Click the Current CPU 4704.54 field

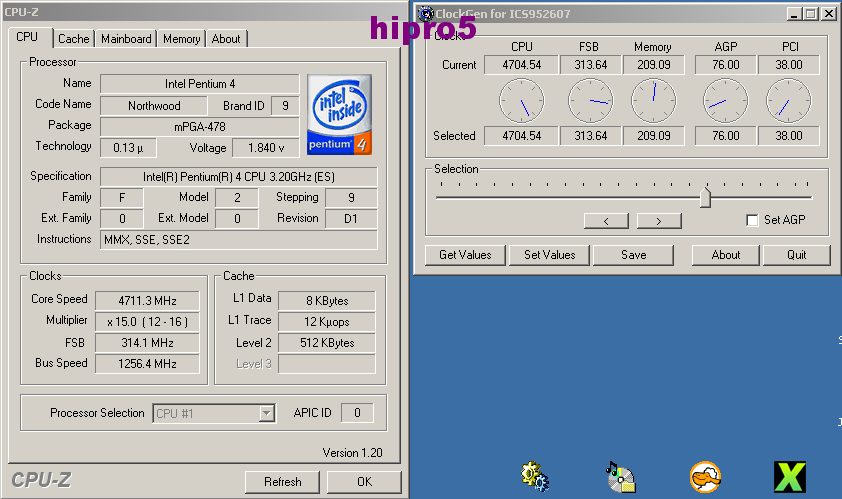pyautogui.click(x=521, y=65)
